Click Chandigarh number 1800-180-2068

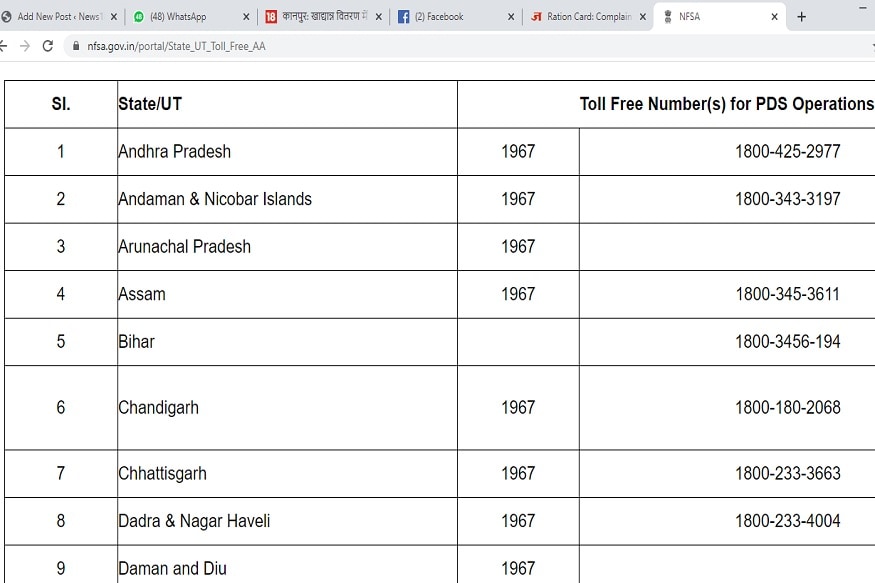(787, 408)
